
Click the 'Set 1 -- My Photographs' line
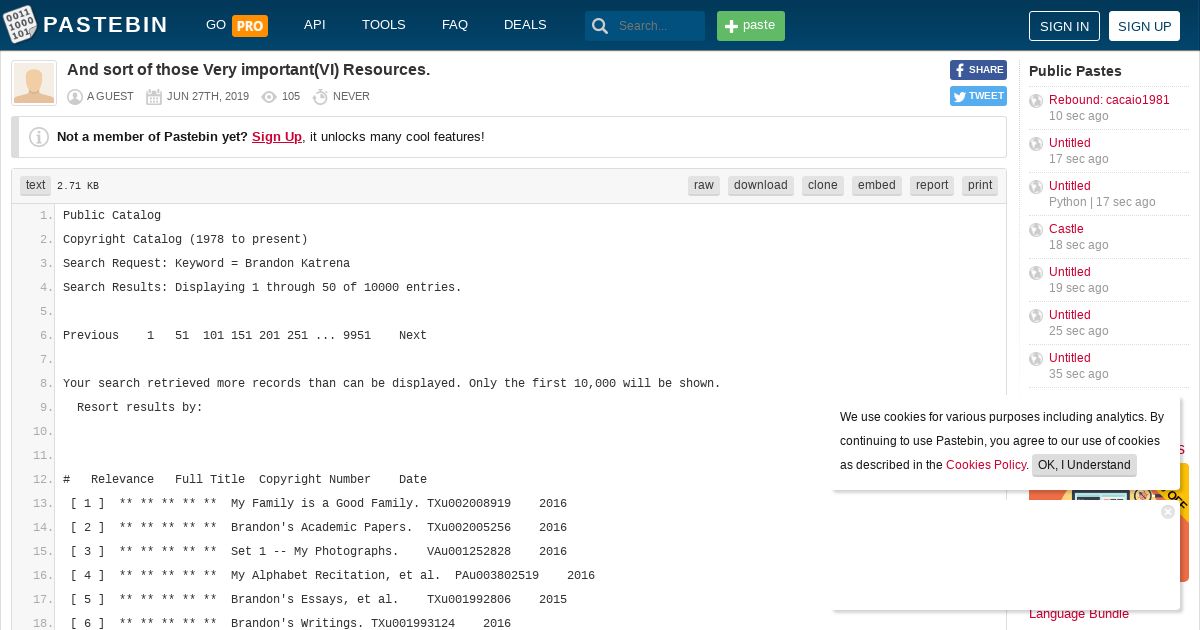pos(315,552)
